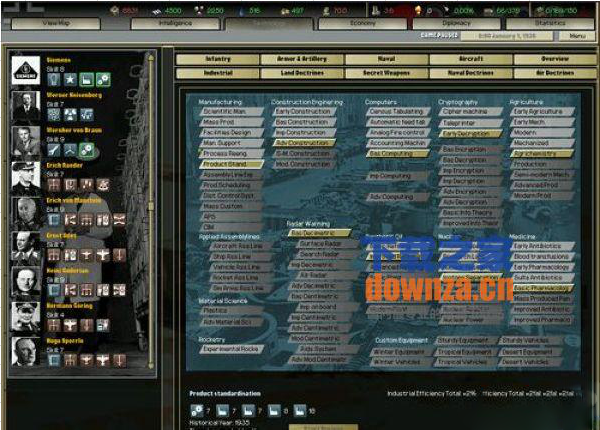The image size is (600, 430).
Task: Click the green gears icon under Wernher von Braun
Action: [x=86, y=150]
